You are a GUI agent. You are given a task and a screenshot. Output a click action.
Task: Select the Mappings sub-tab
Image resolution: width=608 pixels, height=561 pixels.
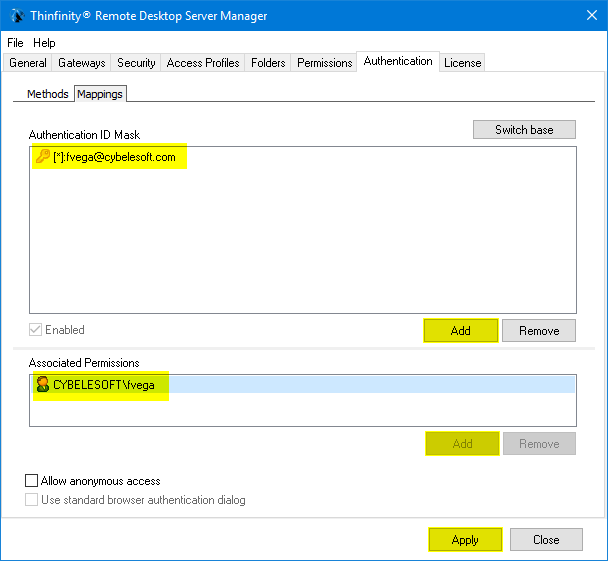100,94
